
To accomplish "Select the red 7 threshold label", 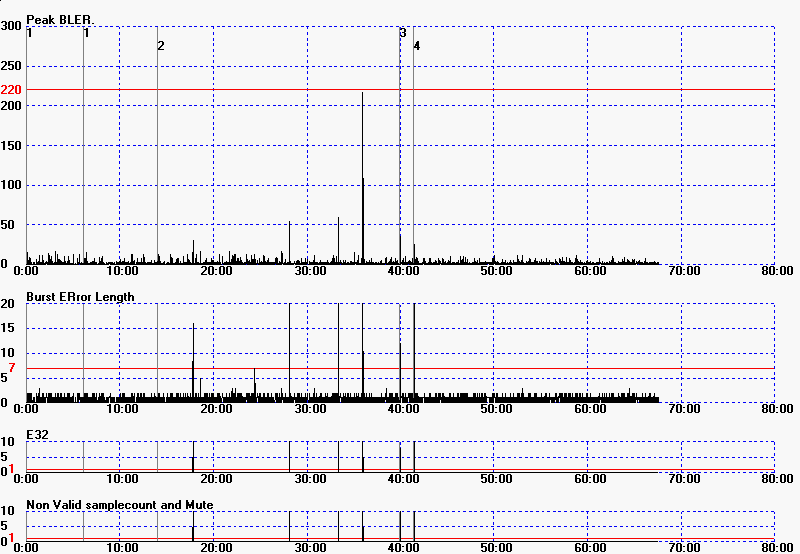I will pos(11,369).
